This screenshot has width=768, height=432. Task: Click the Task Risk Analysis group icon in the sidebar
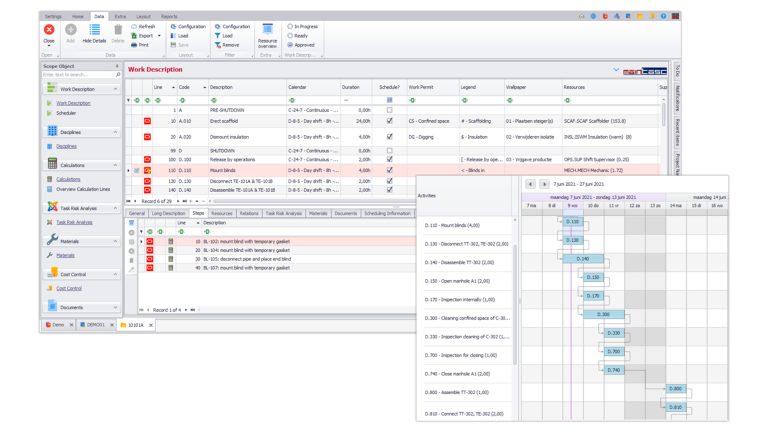pyautogui.click(x=52, y=208)
